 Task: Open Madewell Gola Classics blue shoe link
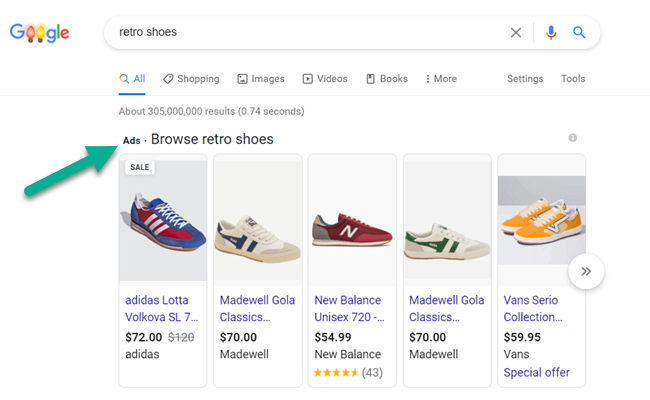257,308
